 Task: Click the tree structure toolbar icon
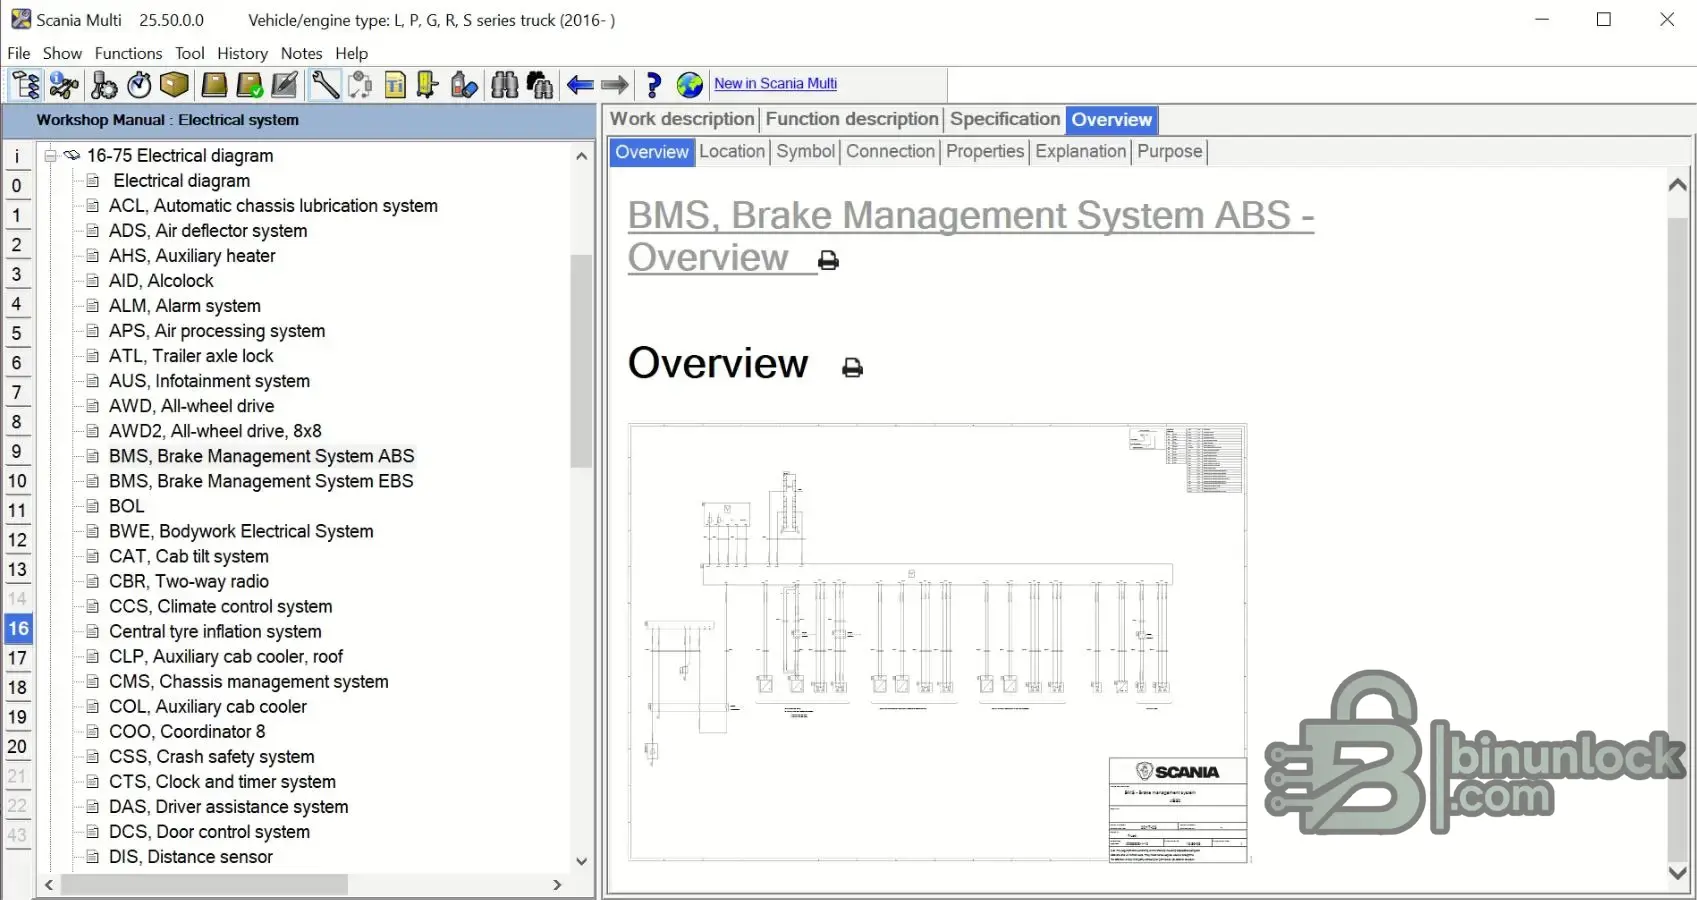click(25, 85)
